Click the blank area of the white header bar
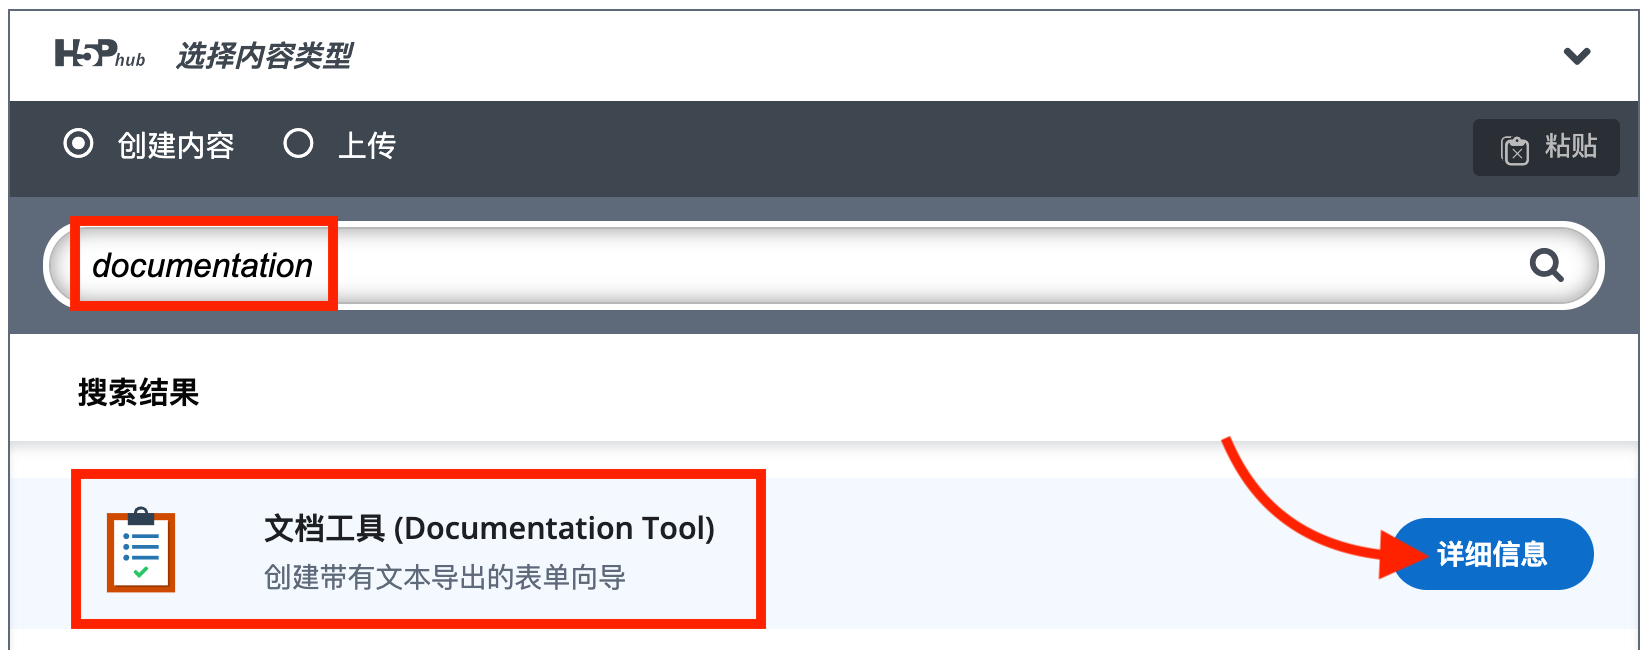The width and height of the screenshot is (1650, 650). pos(900,56)
